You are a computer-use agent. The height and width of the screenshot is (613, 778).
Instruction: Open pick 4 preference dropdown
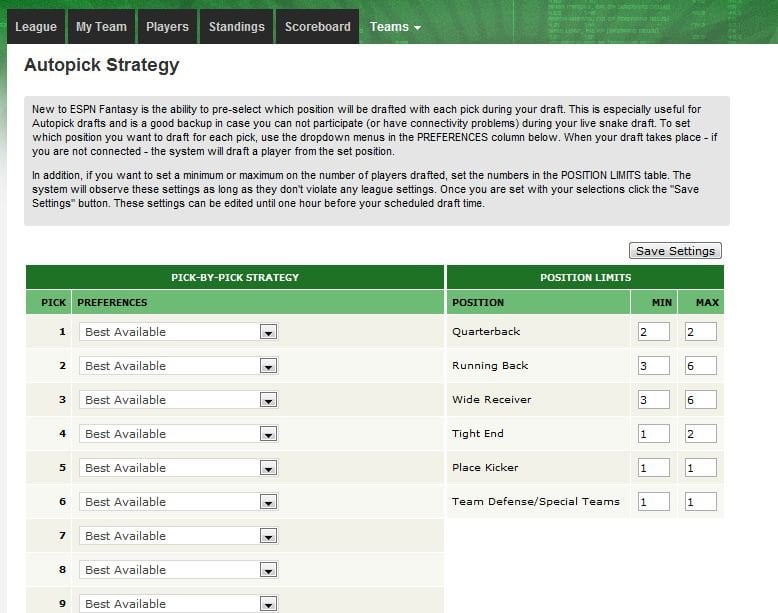tap(179, 434)
